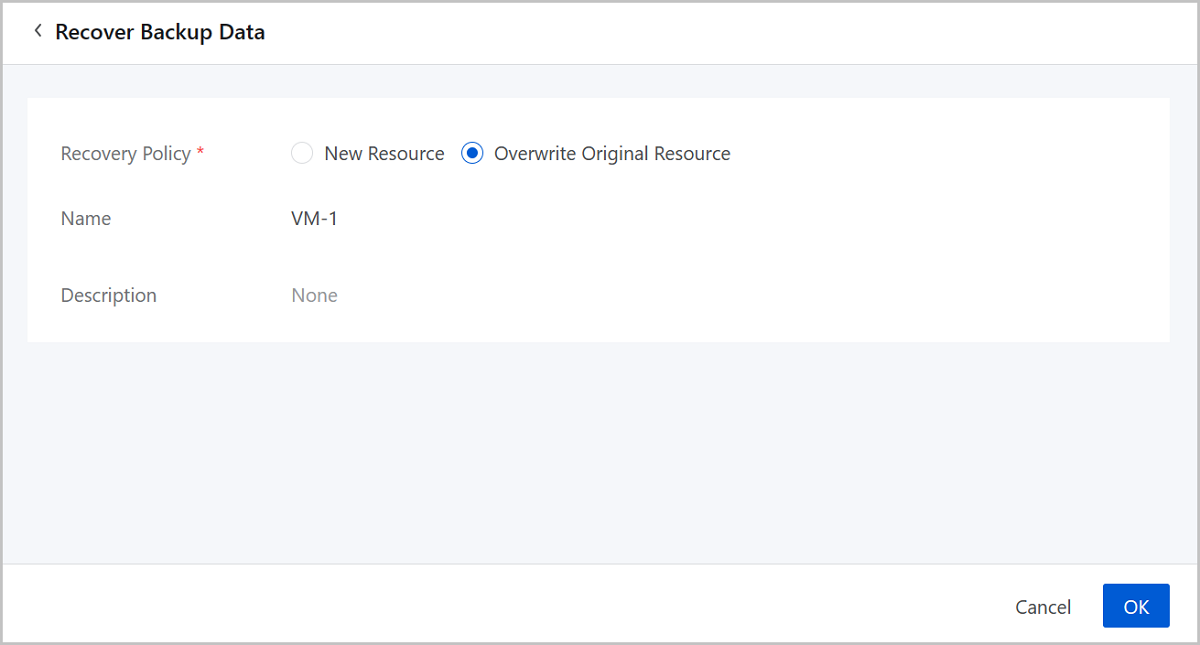Click the None description value
The height and width of the screenshot is (645, 1200).
314,295
